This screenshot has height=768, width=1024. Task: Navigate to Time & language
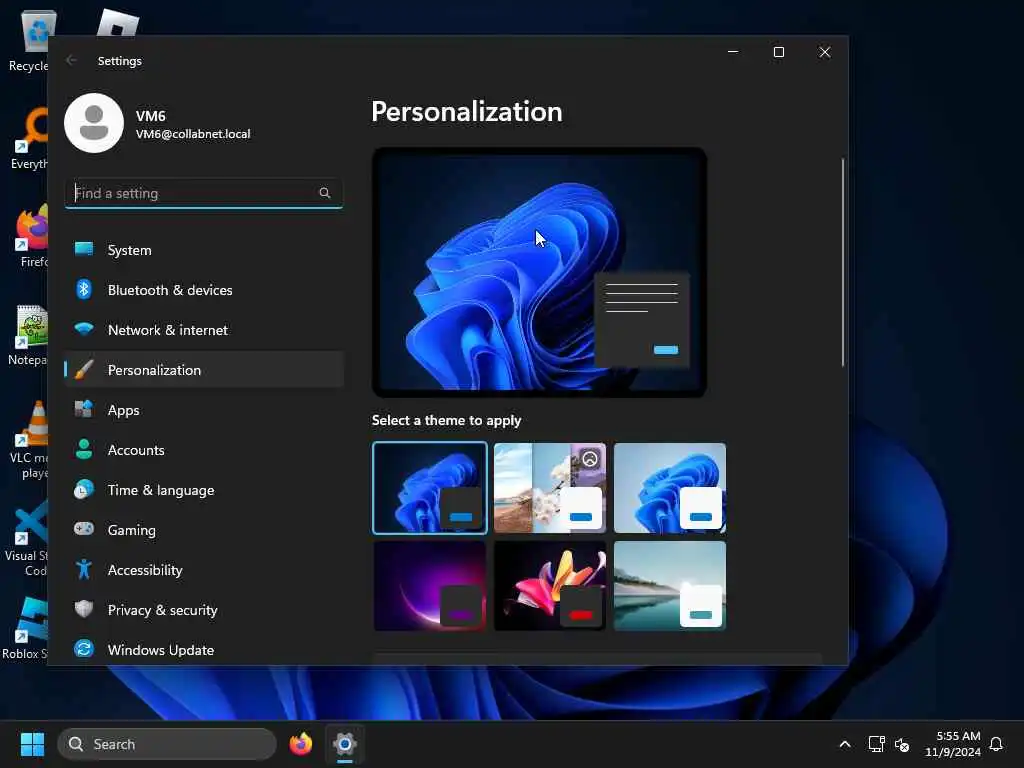[204, 489]
